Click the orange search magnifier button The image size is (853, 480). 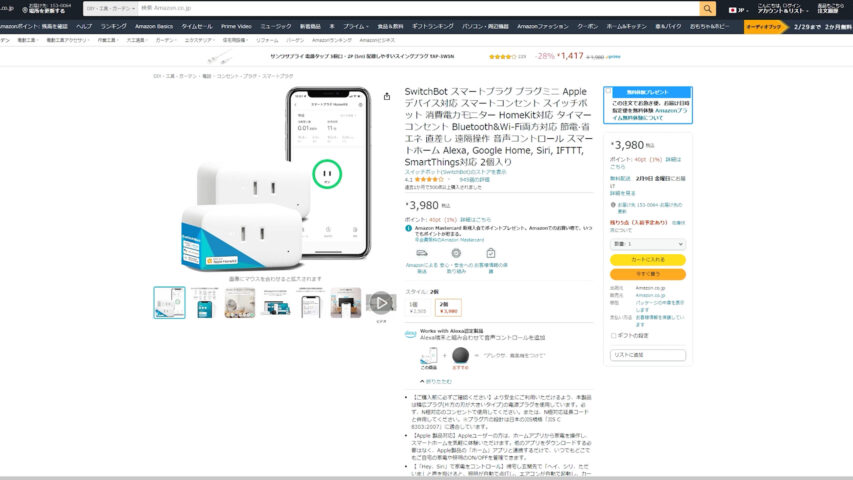(x=707, y=8)
